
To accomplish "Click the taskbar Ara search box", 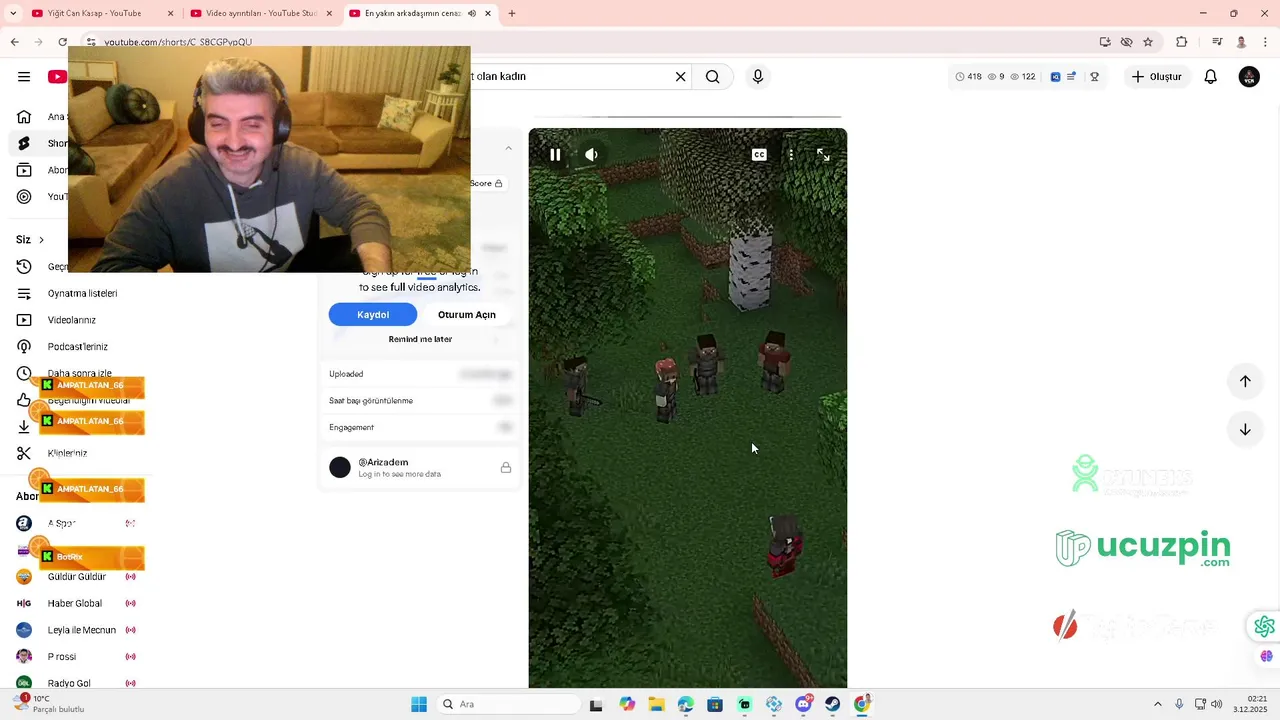I will [508, 704].
